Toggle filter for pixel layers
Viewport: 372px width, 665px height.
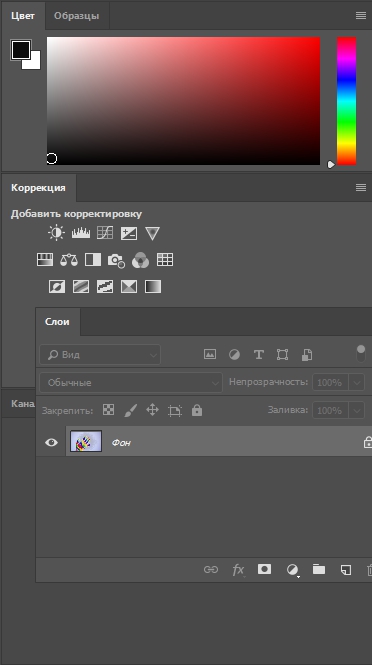tap(210, 354)
